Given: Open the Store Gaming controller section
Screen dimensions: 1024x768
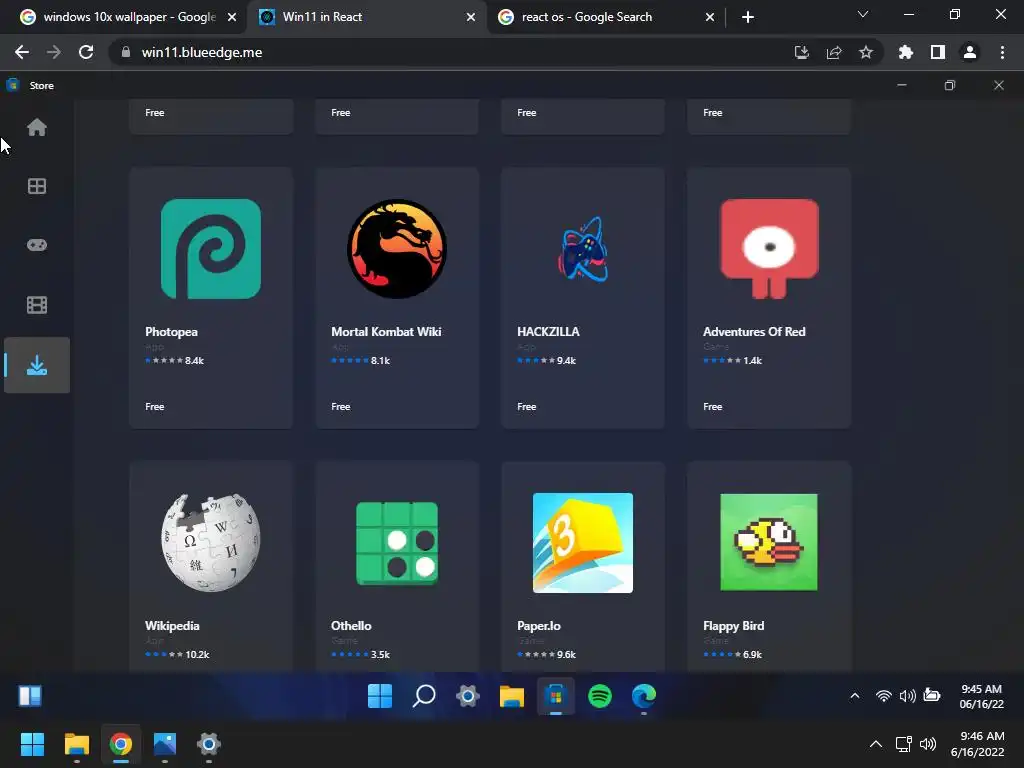Looking at the screenshot, I should tap(37, 245).
